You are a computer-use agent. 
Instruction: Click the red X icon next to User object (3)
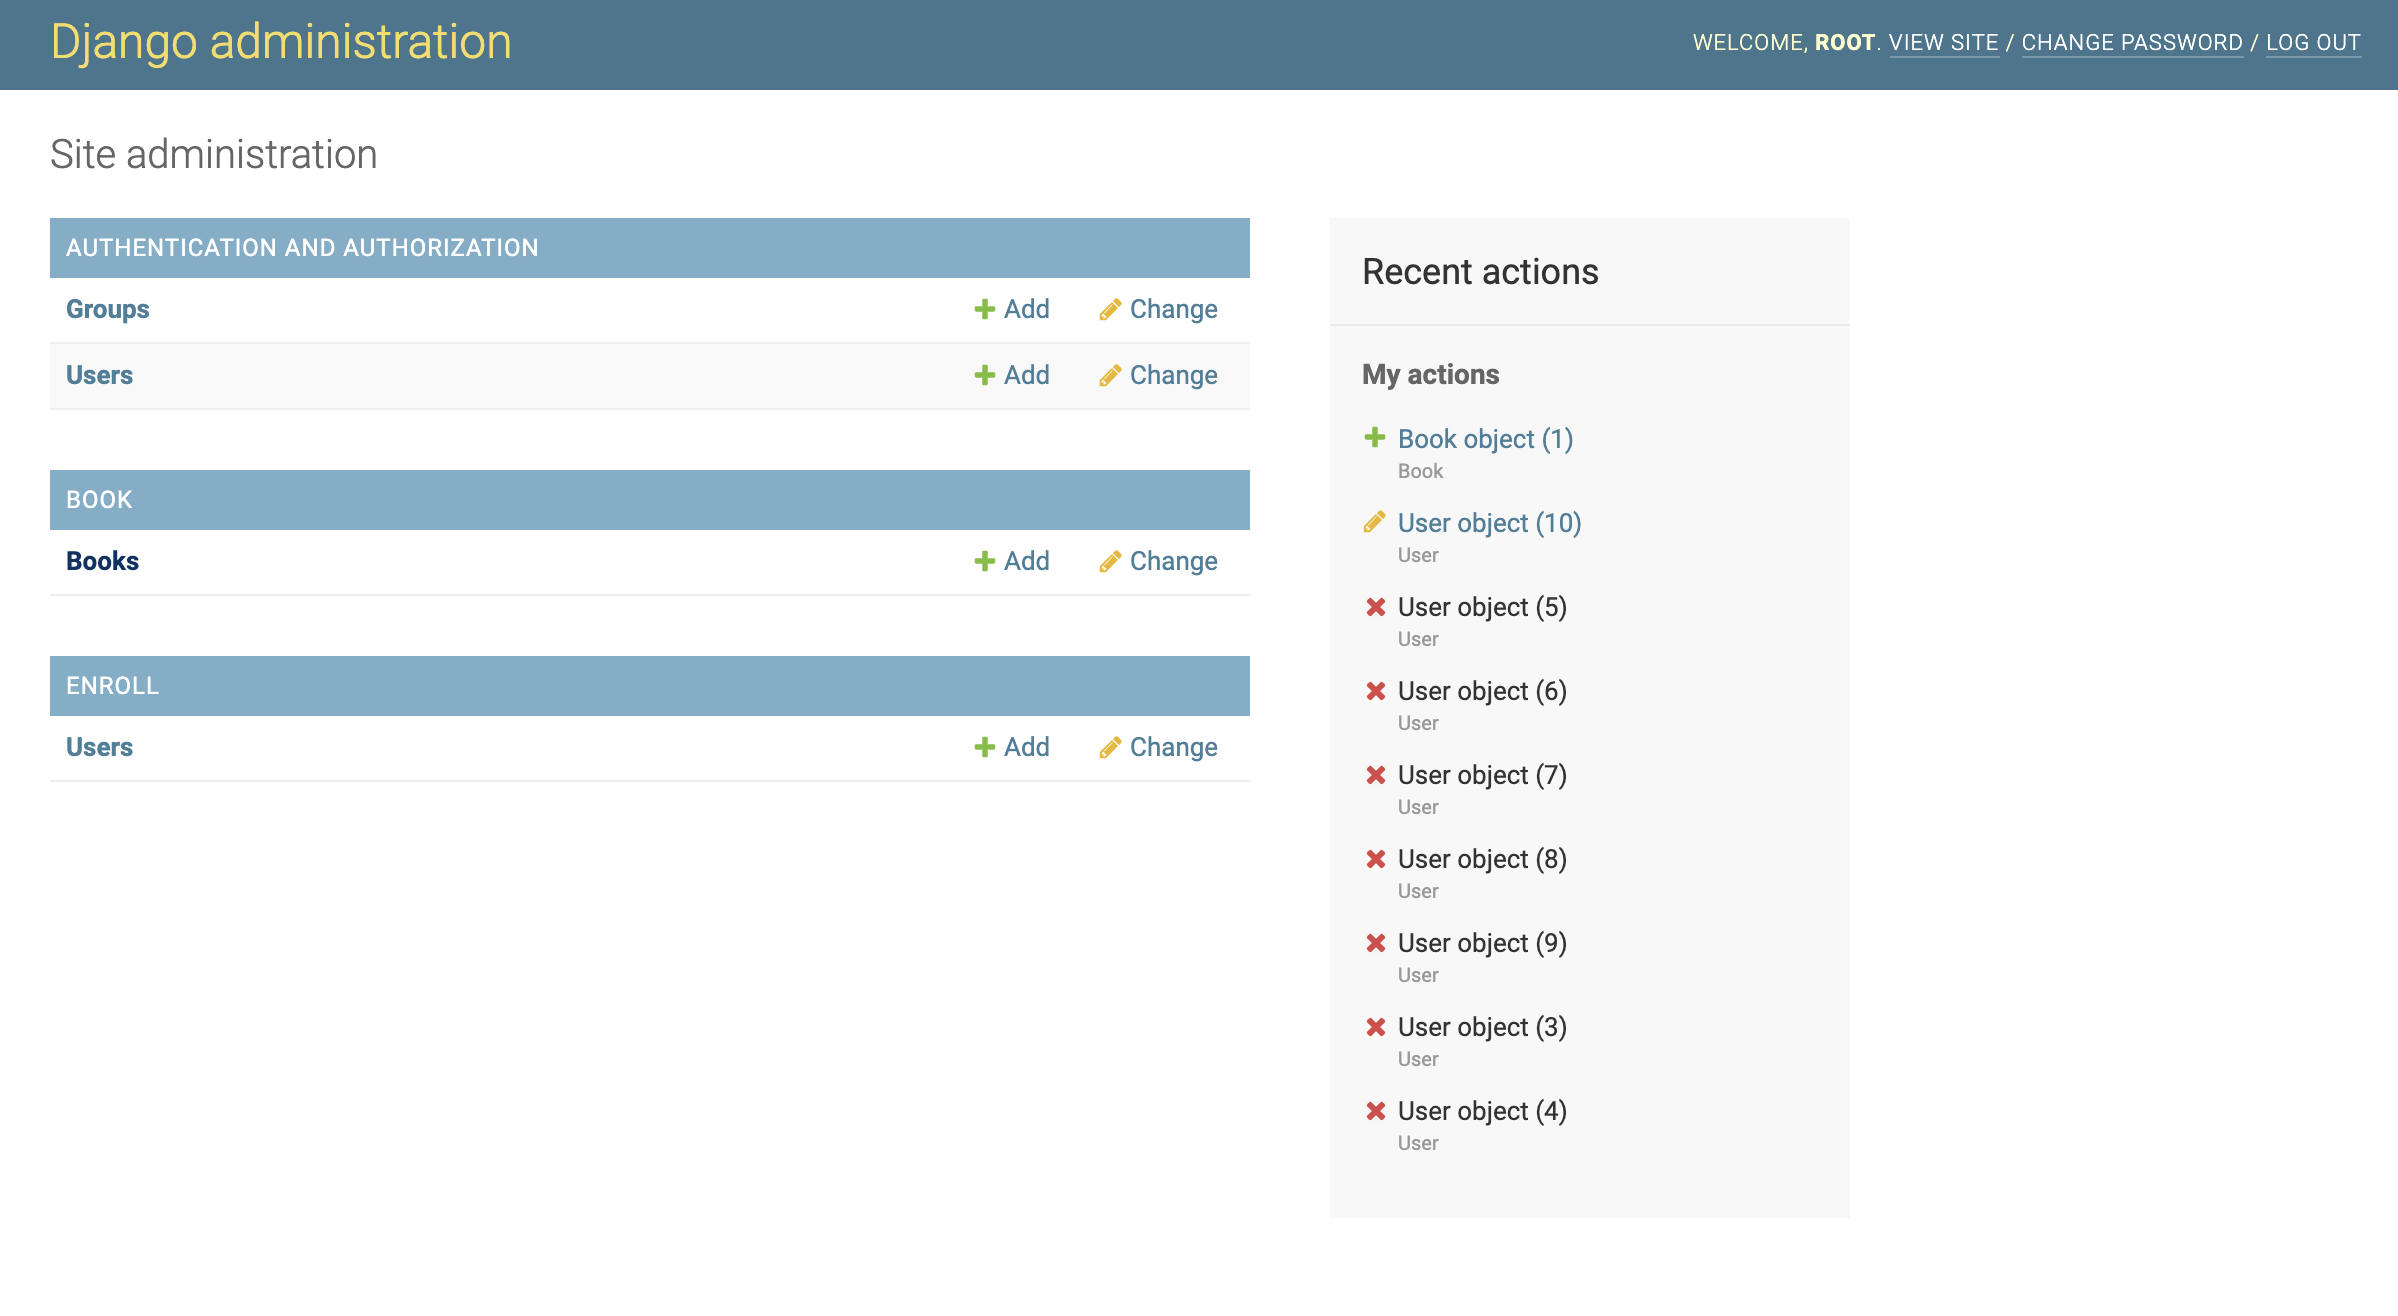(x=1376, y=1027)
